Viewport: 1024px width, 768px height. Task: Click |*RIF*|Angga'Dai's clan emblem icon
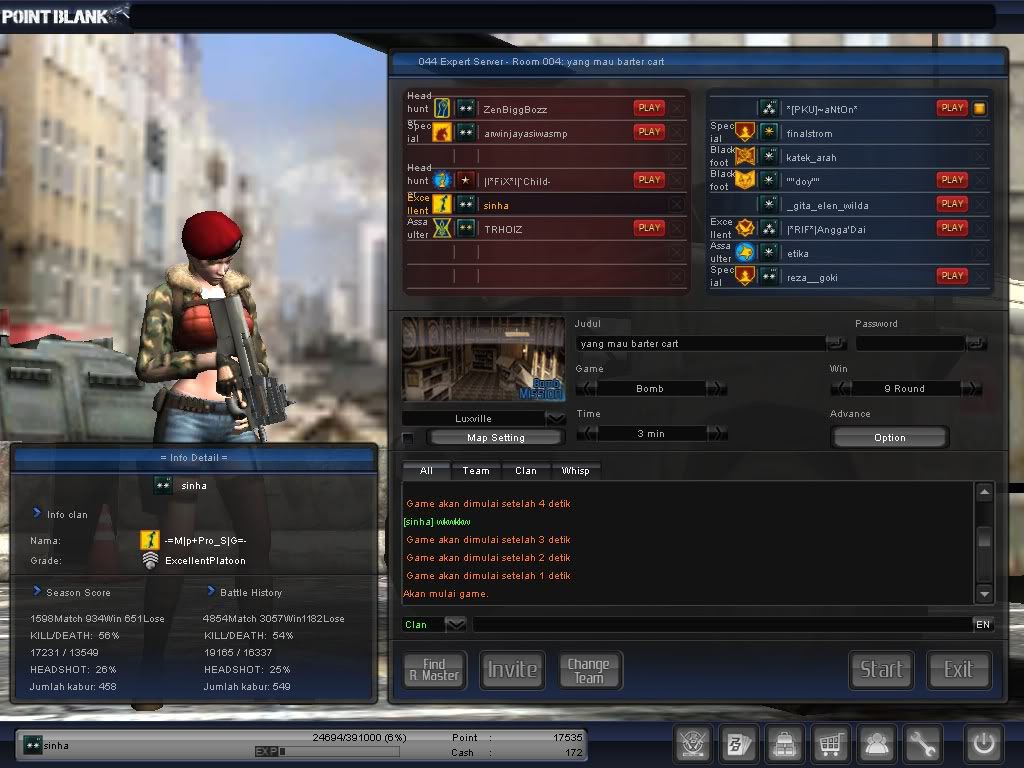pyautogui.click(x=745, y=228)
